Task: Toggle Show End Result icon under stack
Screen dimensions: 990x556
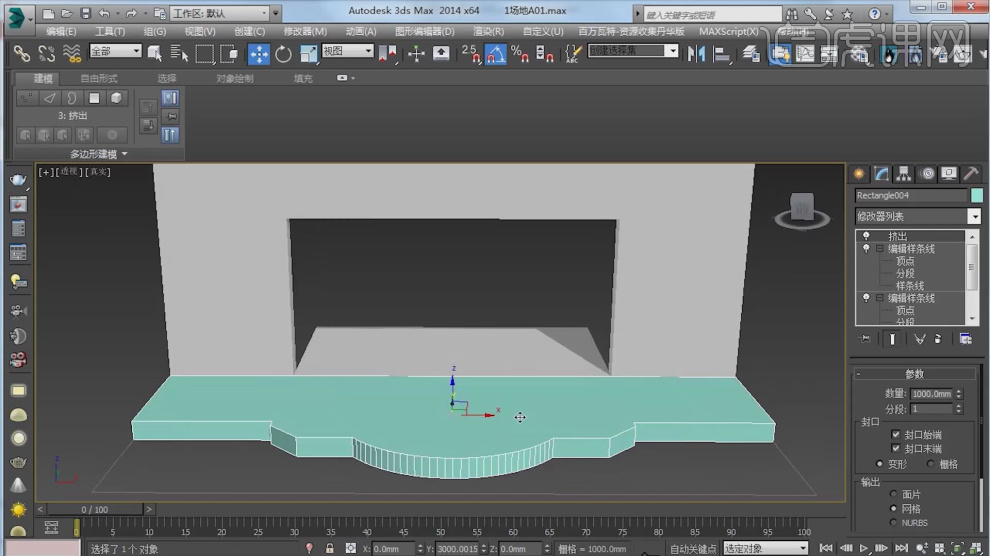Action: (x=892, y=340)
